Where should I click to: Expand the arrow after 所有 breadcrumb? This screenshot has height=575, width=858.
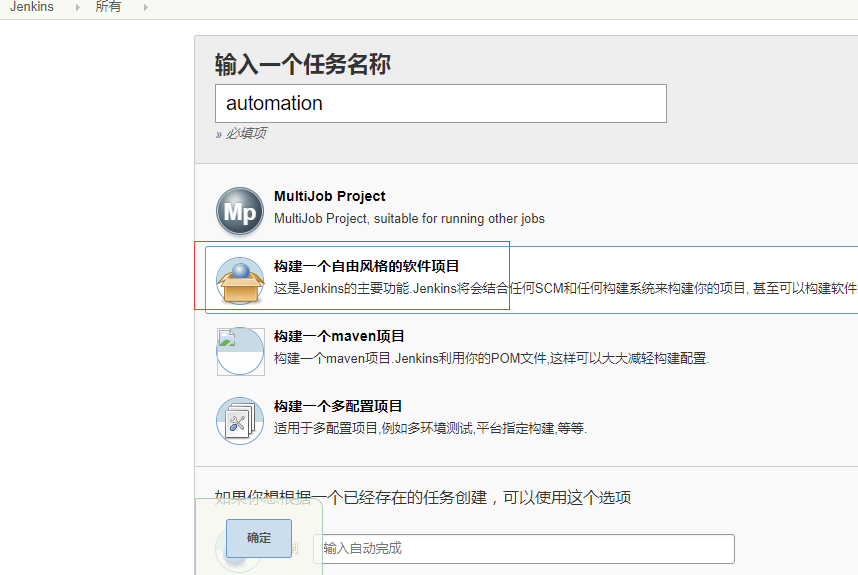(146, 8)
